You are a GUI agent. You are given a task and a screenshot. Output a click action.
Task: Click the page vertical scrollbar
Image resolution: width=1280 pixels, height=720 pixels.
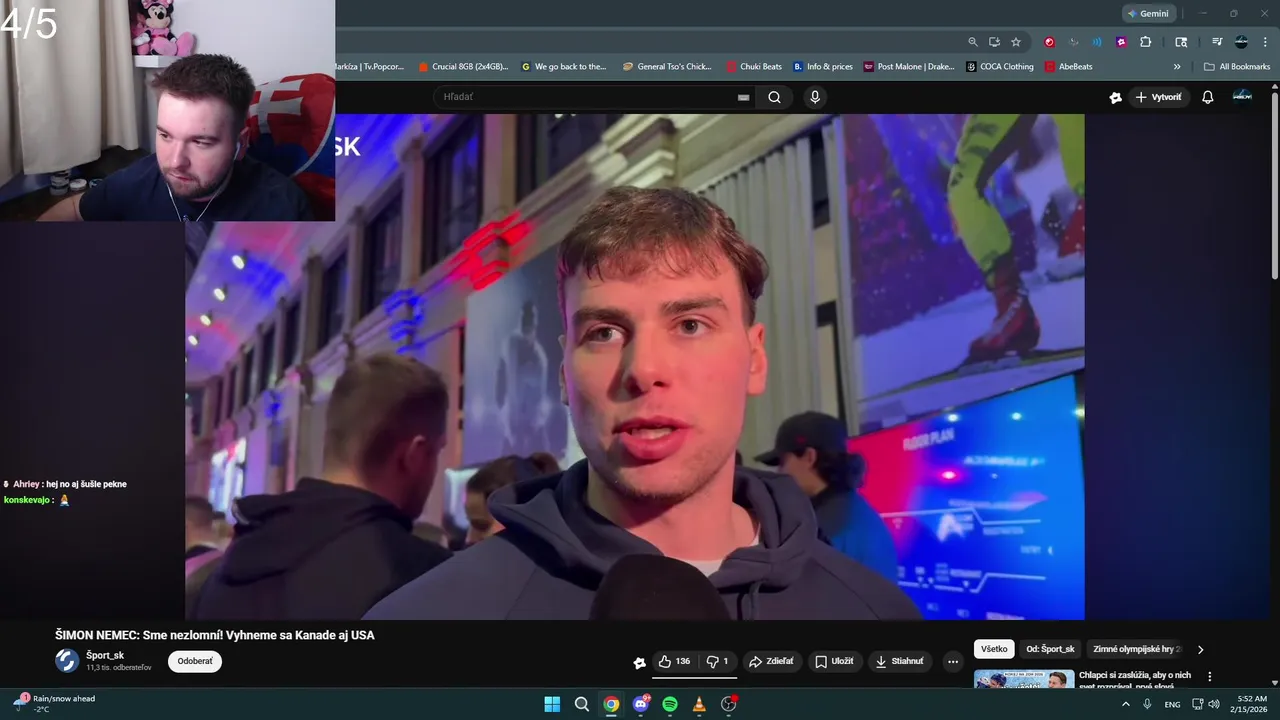(x=1274, y=185)
